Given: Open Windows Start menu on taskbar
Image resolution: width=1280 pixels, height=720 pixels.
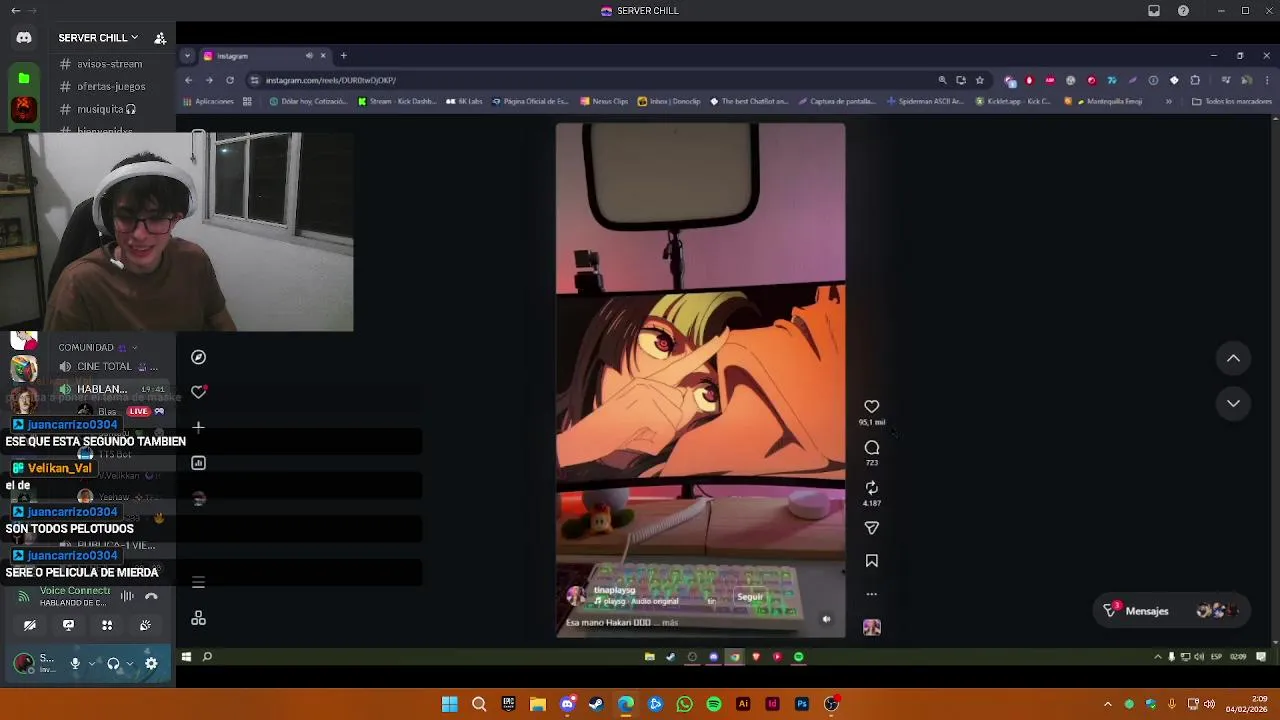Looking at the screenshot, I should (450, 704).
